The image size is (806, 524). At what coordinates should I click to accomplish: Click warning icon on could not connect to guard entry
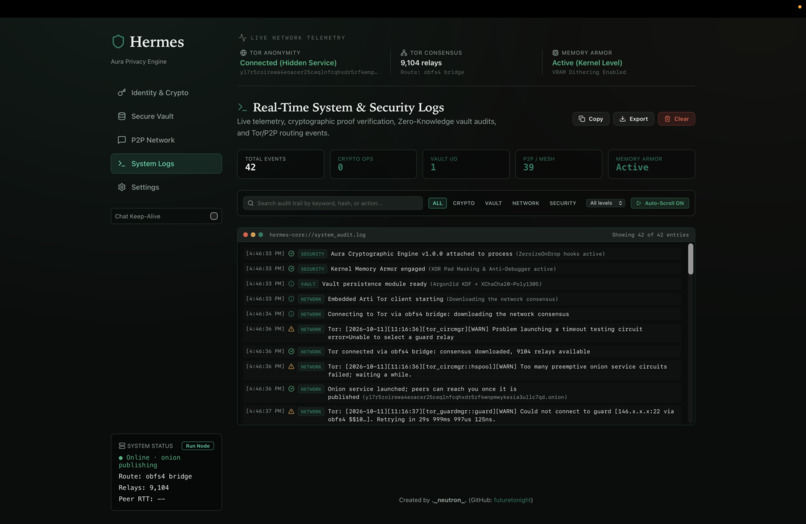click(x=291, y=411)
